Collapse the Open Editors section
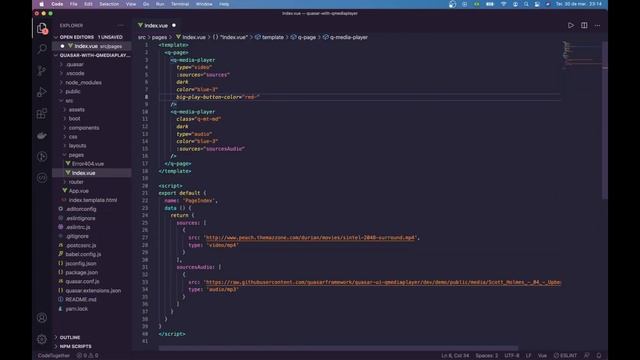 pos(92,37)
